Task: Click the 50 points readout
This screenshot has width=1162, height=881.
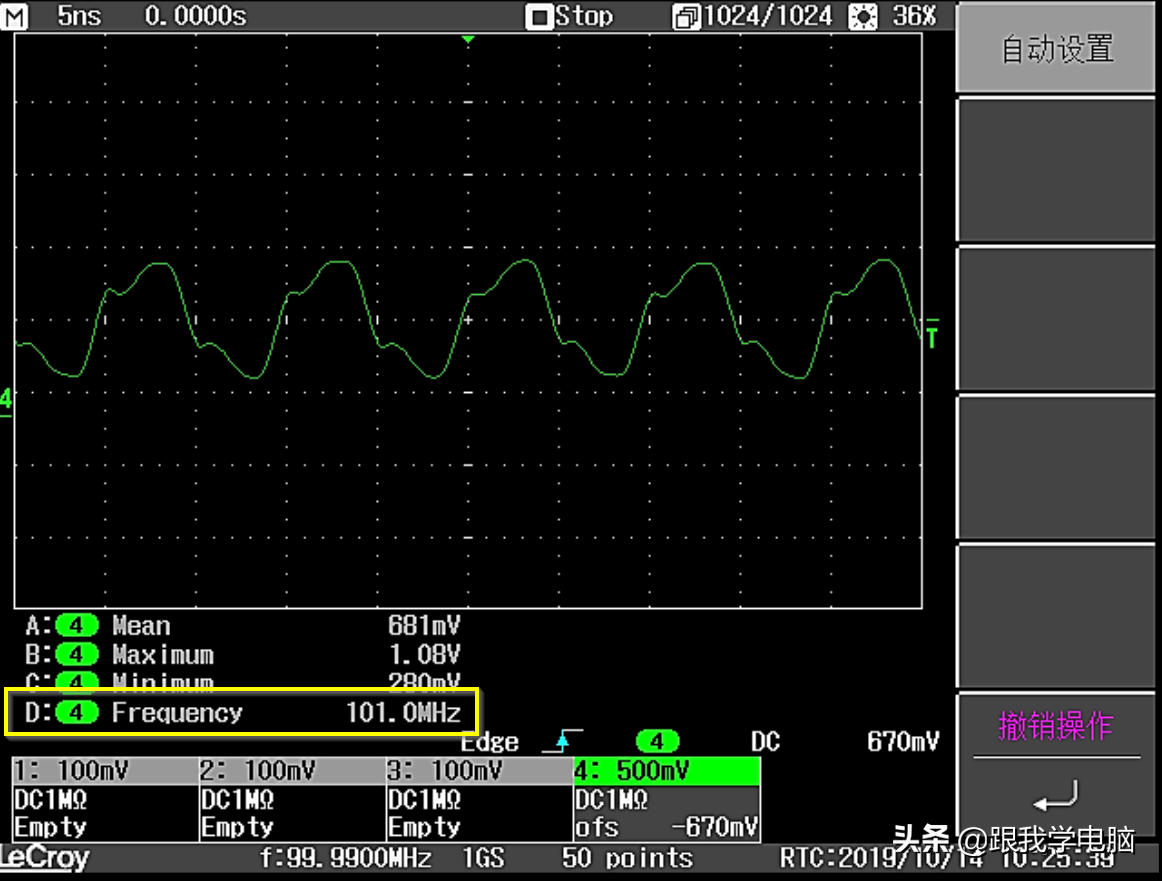Action: point(627,858)
